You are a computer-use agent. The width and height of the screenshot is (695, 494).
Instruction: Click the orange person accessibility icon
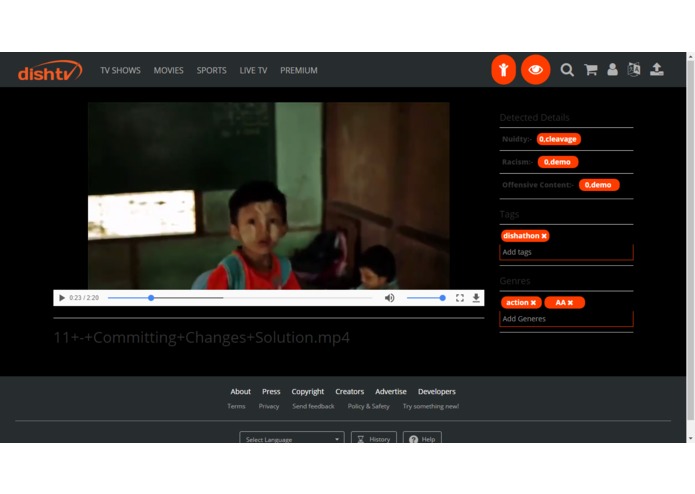503,70
